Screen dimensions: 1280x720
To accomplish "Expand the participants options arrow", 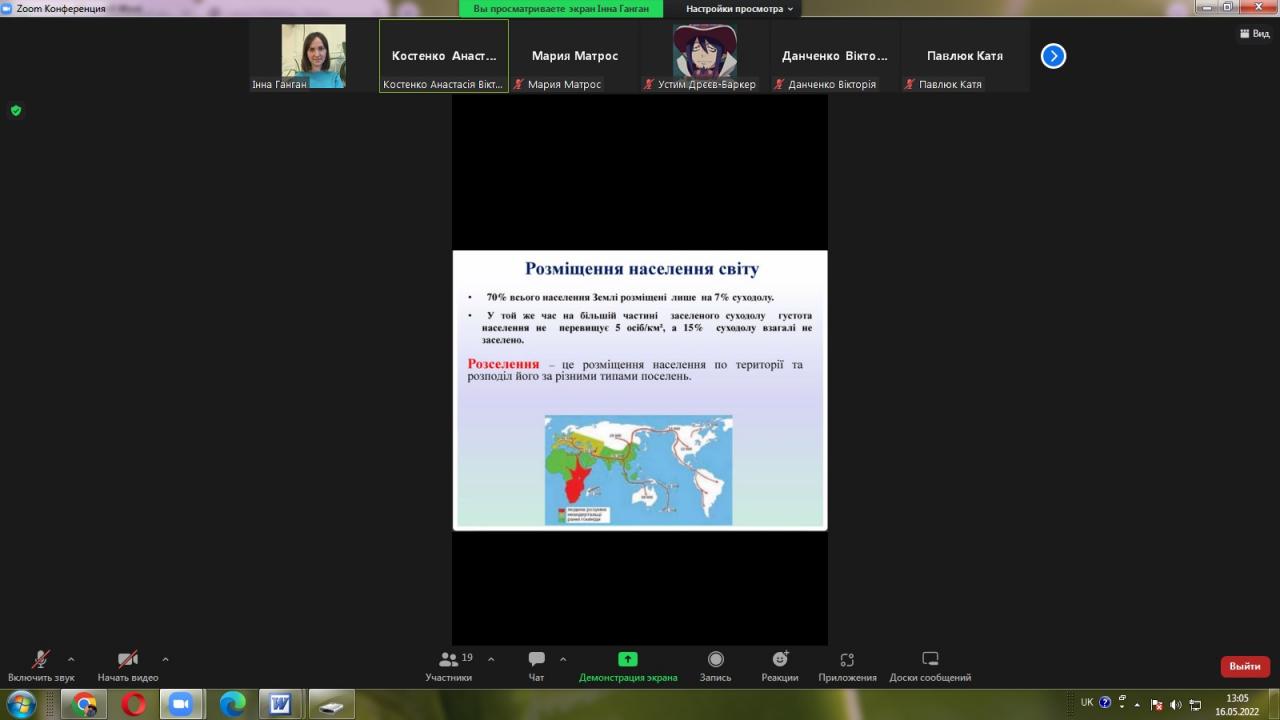I will pos(491,659).
